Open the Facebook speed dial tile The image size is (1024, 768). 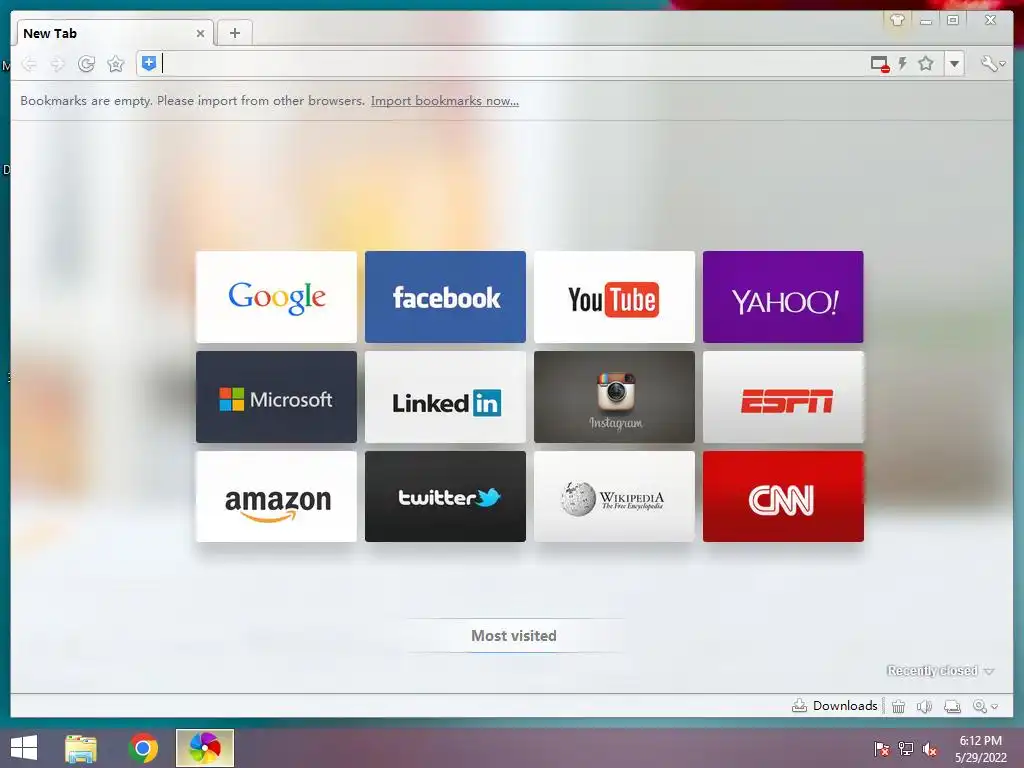[445, 296]
